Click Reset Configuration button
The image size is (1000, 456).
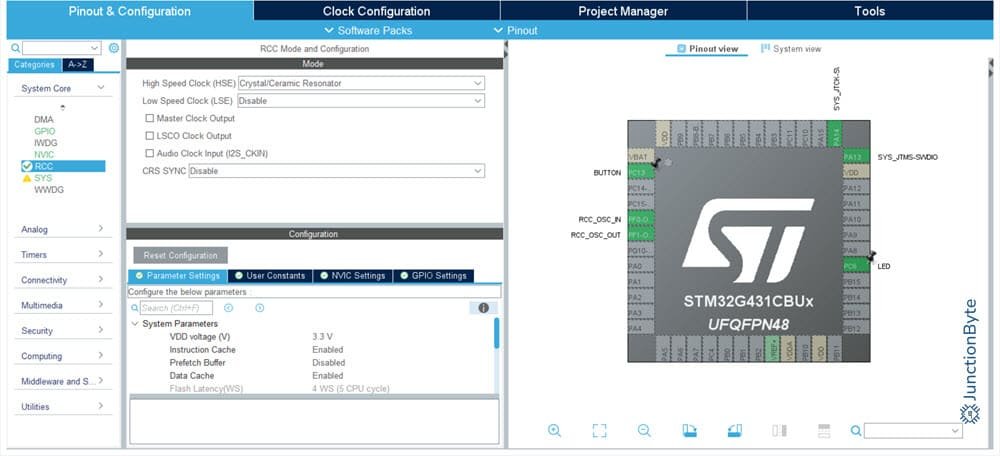click(x=180, y=255)
